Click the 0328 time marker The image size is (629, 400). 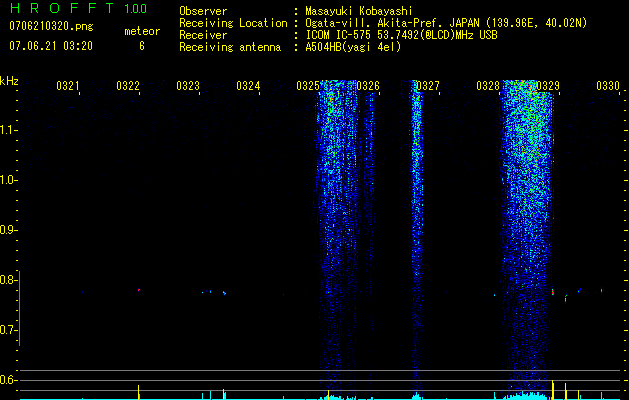[x=488, y=86]
